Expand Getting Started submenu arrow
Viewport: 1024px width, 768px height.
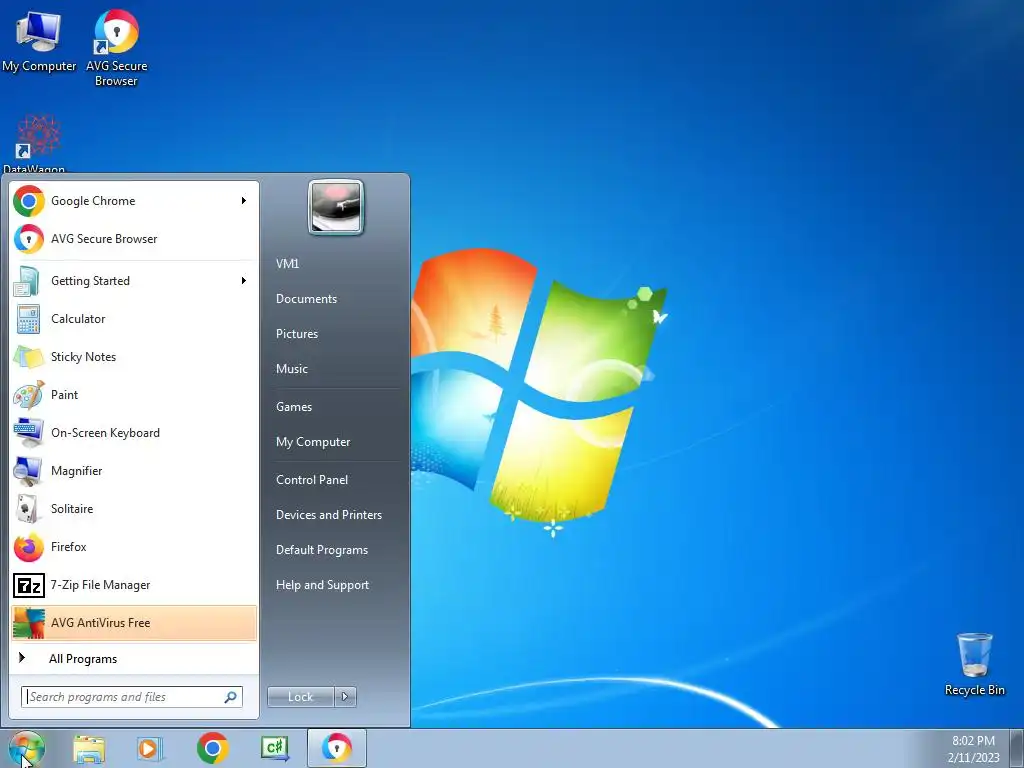tap(244, 281)
